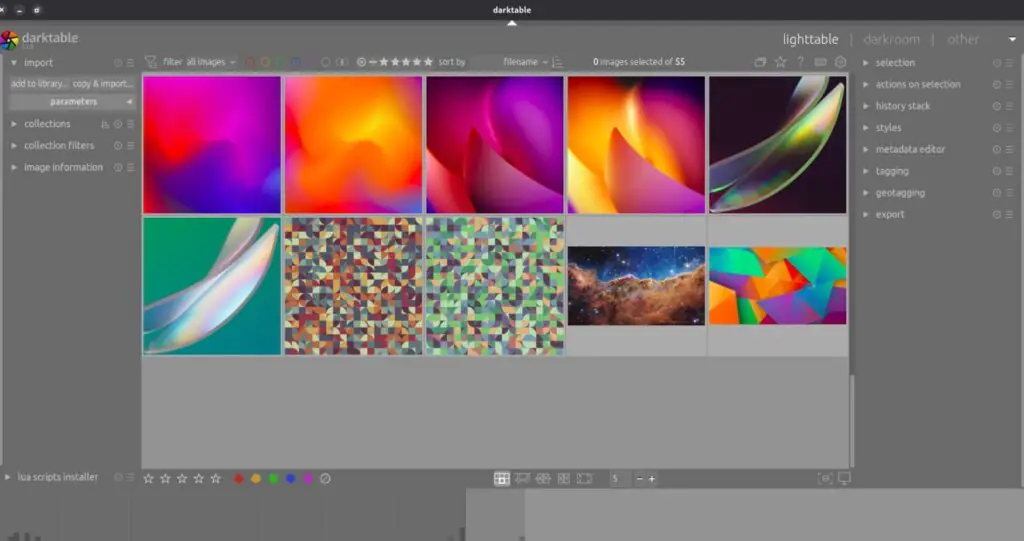
Task: Expand the metadata editor module
Action: 866,150
